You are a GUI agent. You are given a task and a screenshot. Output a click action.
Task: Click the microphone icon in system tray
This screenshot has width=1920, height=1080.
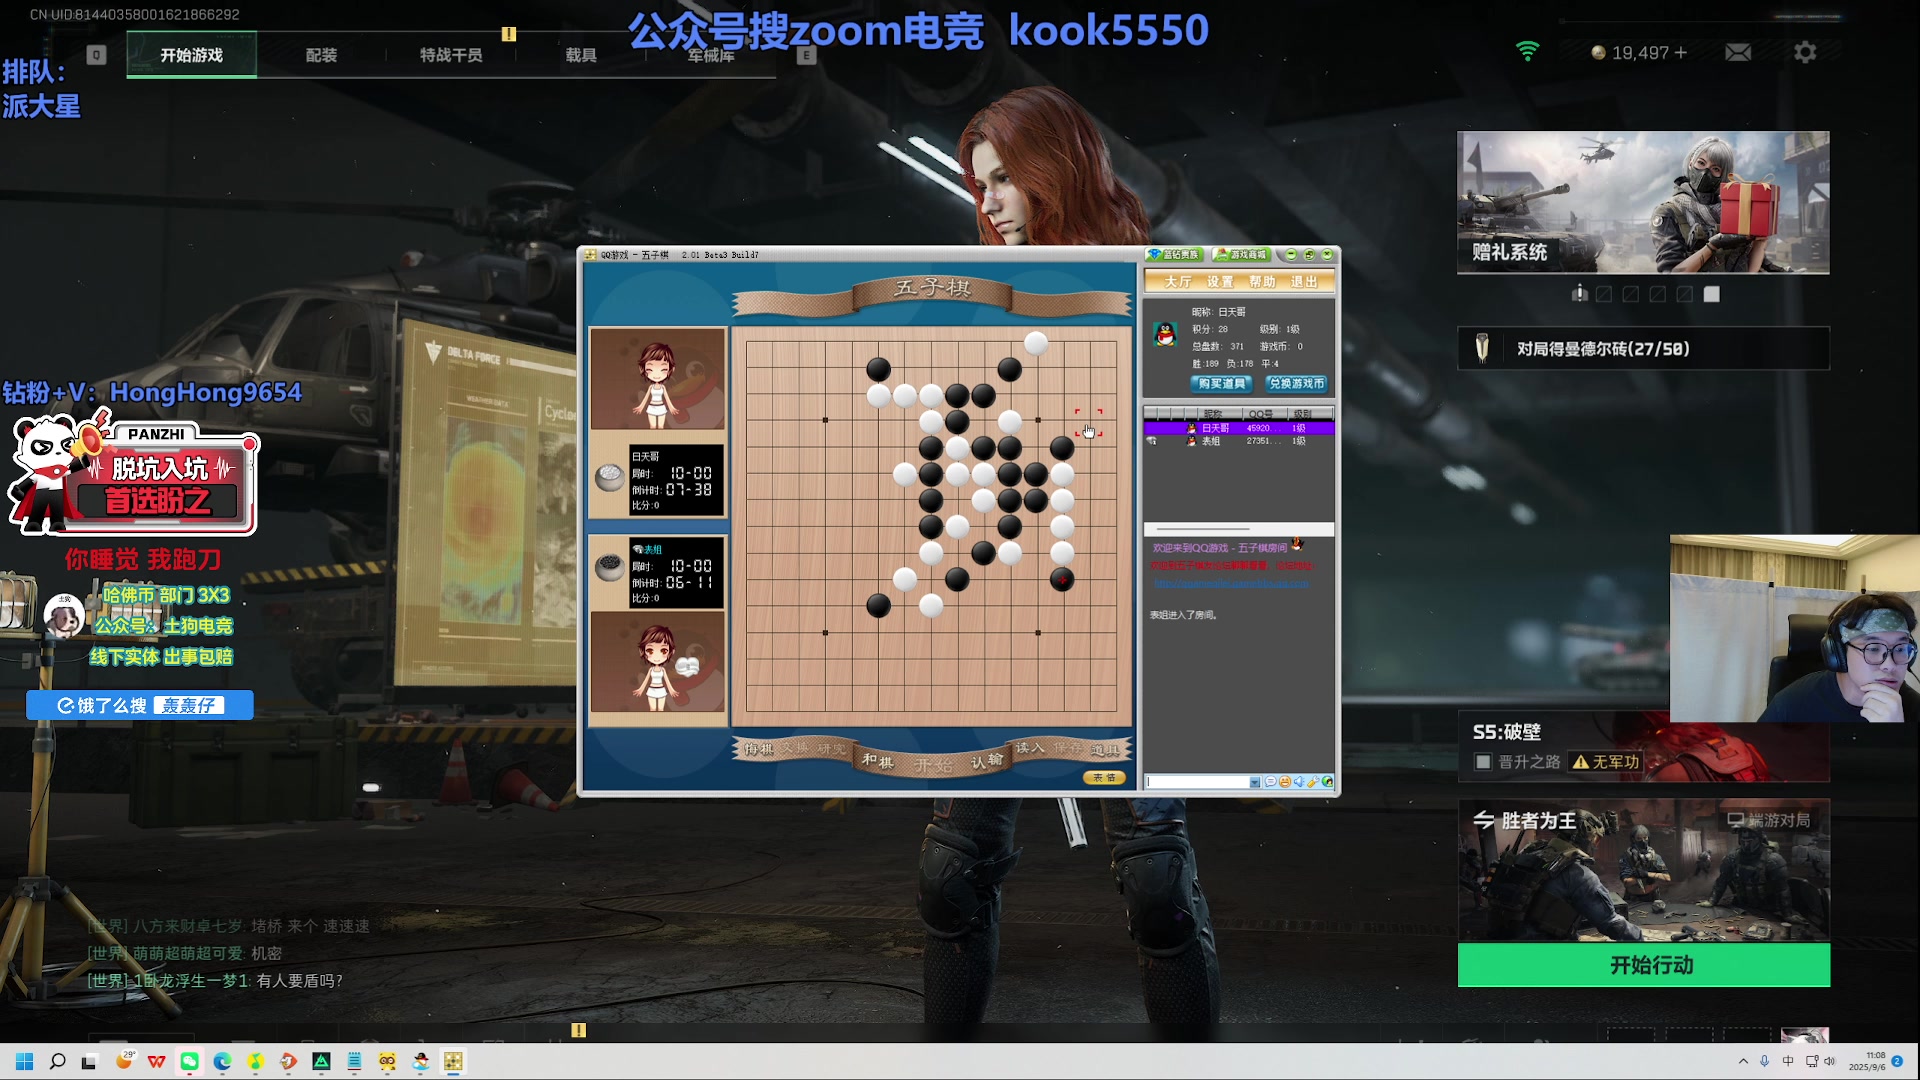[1764, 1061]
